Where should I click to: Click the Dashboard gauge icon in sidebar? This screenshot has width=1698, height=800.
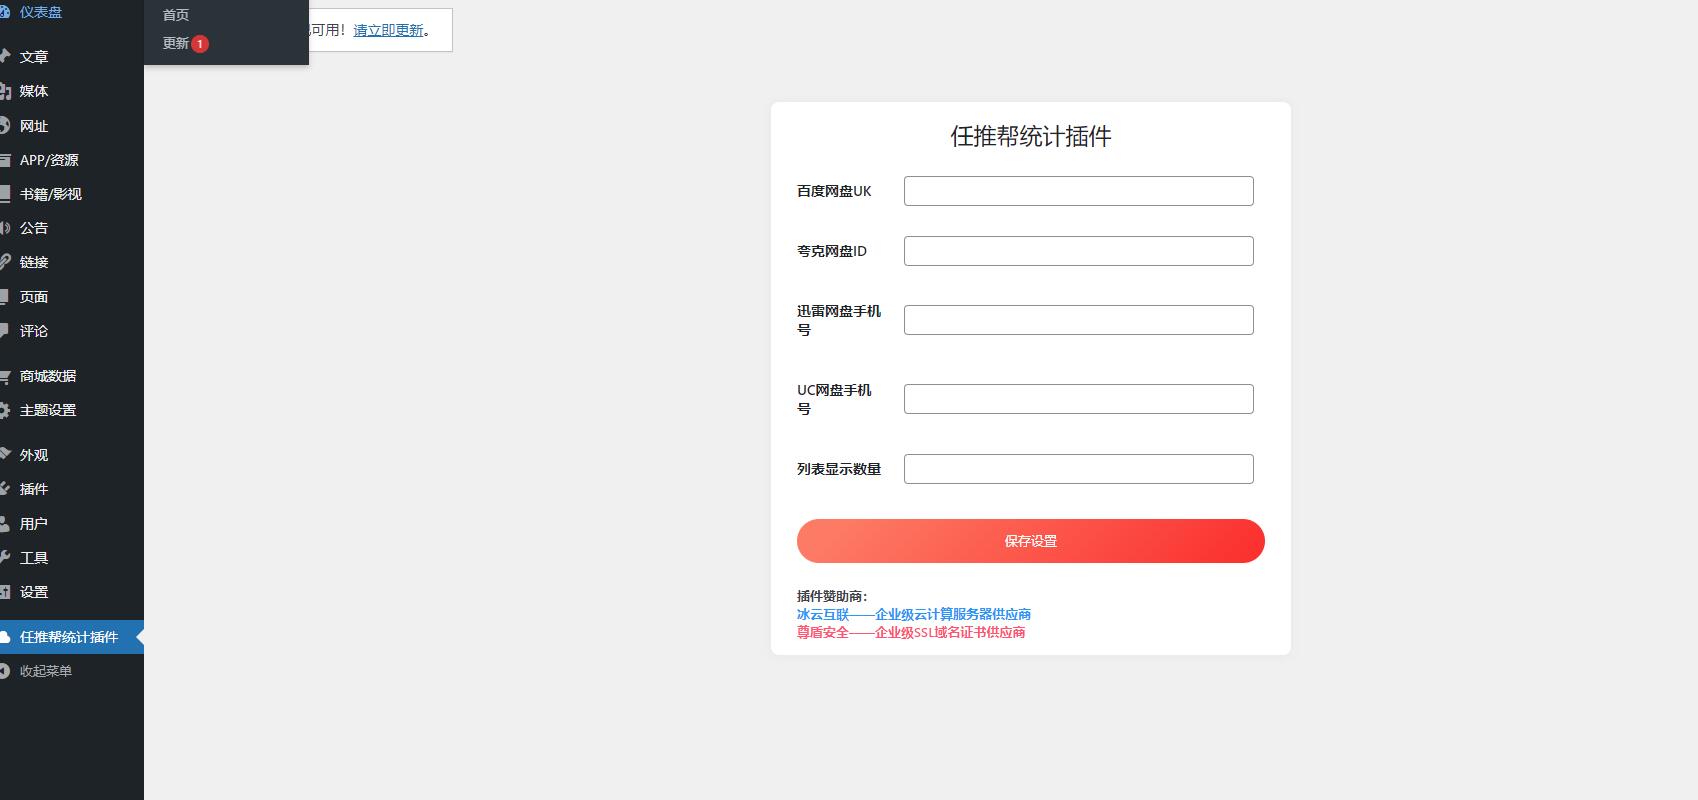click(x=5, y=13)
